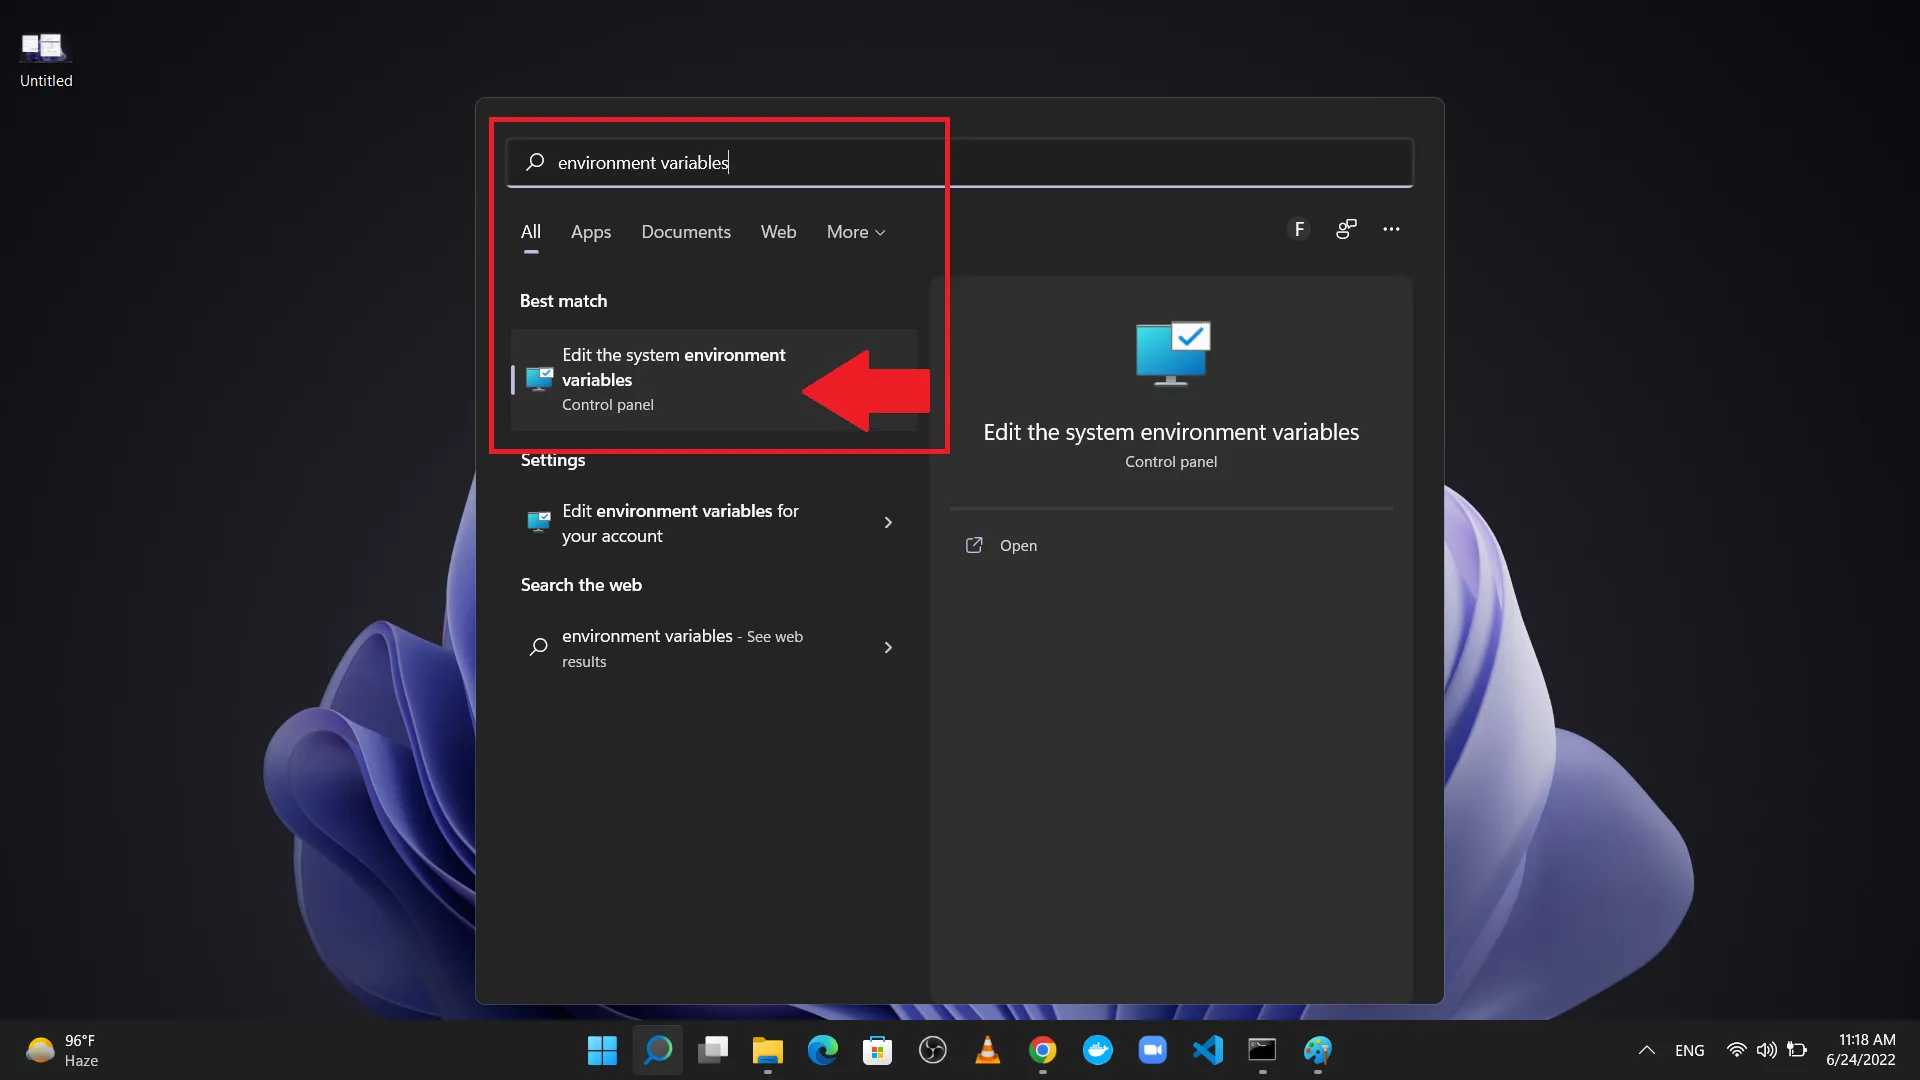This screenshot has width=1920, height=1080.
Task: Select the Web filter tab
Action: (778, 232)
